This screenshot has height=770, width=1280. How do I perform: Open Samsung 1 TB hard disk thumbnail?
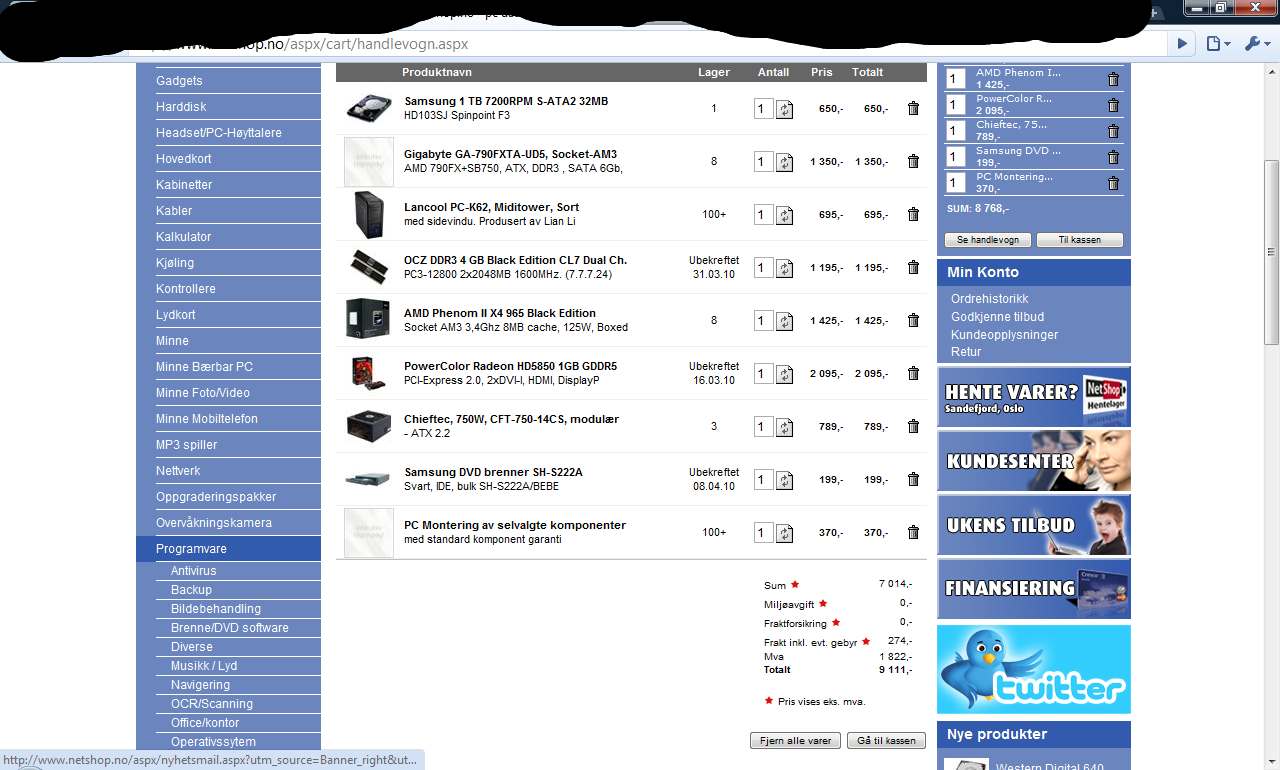369,108
